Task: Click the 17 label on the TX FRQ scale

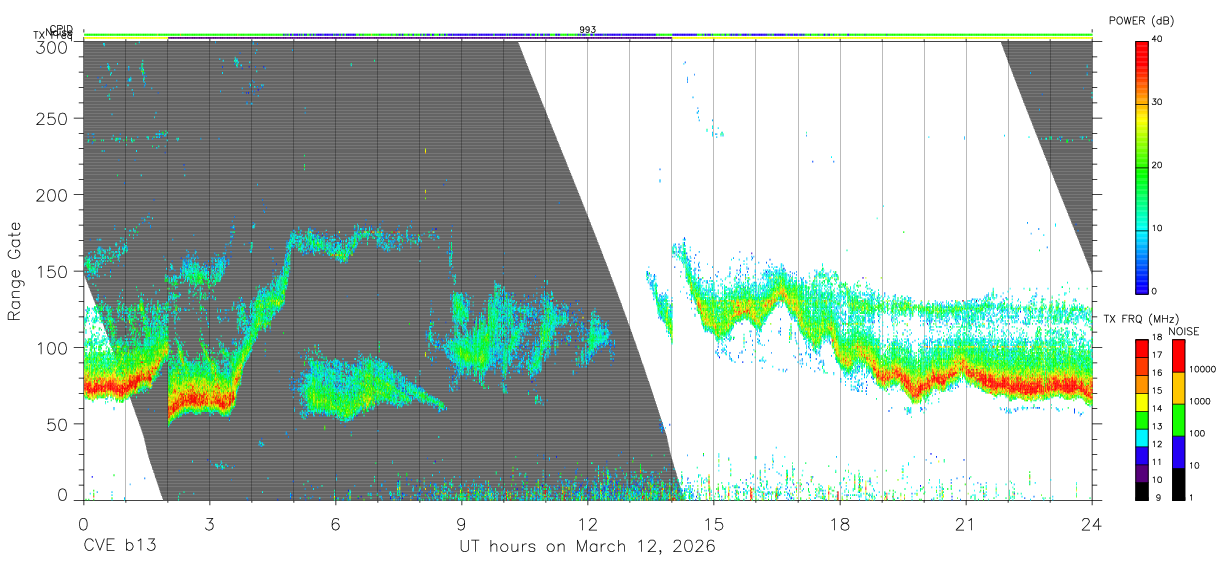Action: [x=1156, y=355]
